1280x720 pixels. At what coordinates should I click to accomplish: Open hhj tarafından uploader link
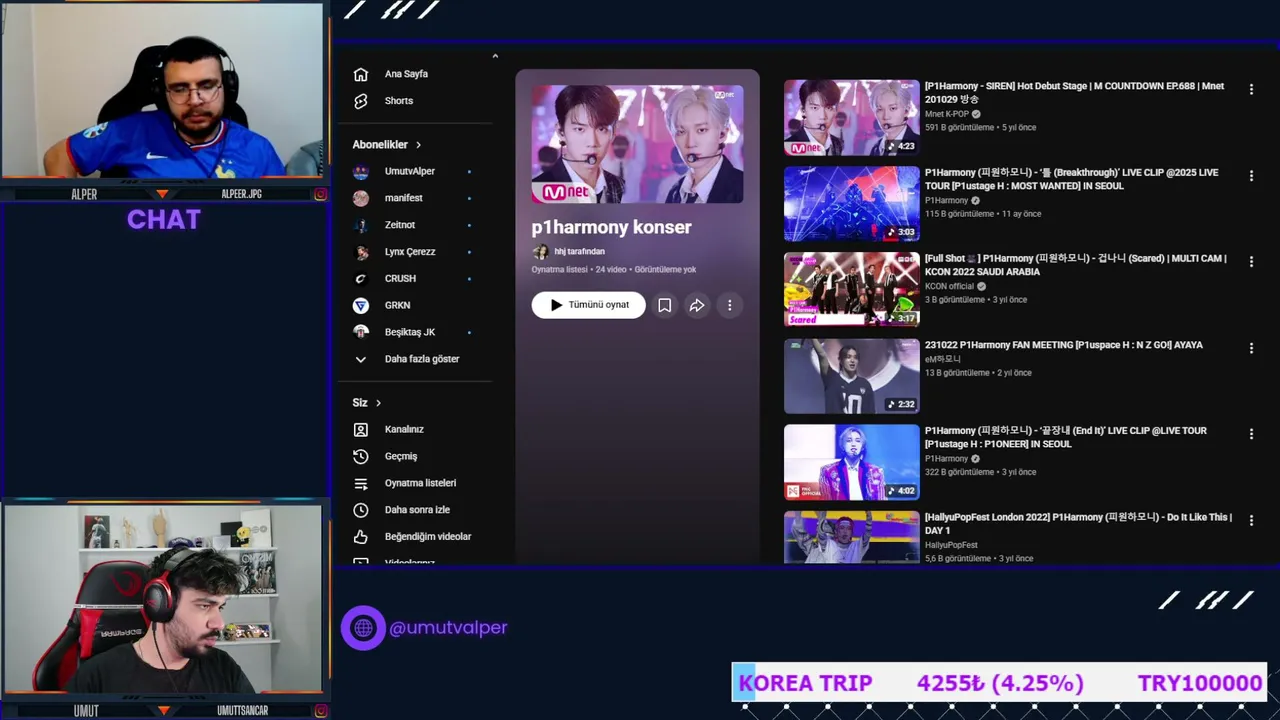click(579, 252)
